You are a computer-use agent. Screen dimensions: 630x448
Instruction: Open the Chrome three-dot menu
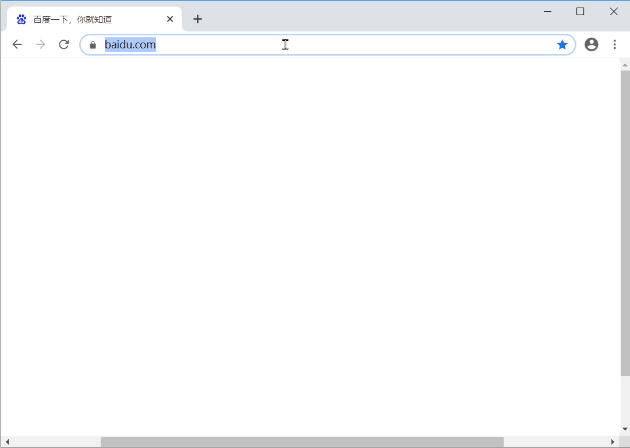[x=614, y=44]
